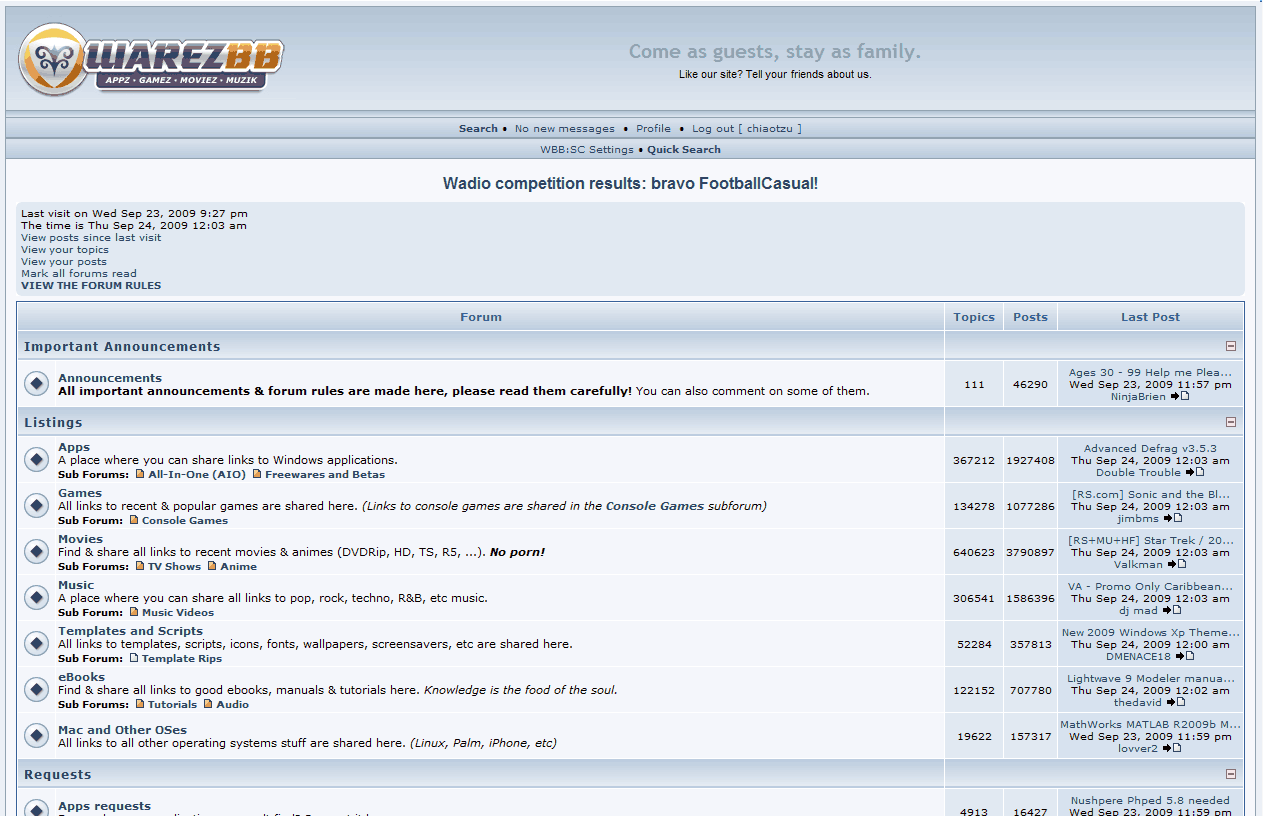The width and height of the screenshot is (1263, 816).
Task: Open Apps requests forum title
Action: pos(104,806)
